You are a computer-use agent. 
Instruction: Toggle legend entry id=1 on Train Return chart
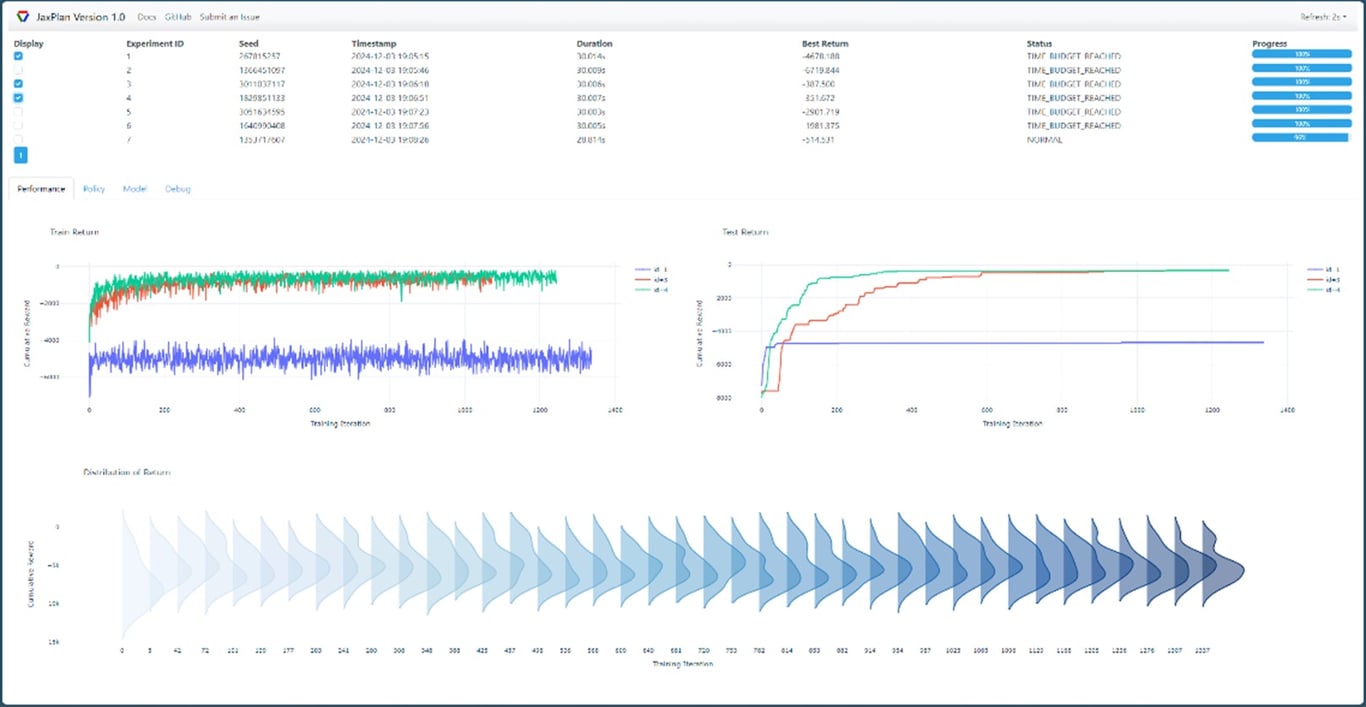[660, 267]
